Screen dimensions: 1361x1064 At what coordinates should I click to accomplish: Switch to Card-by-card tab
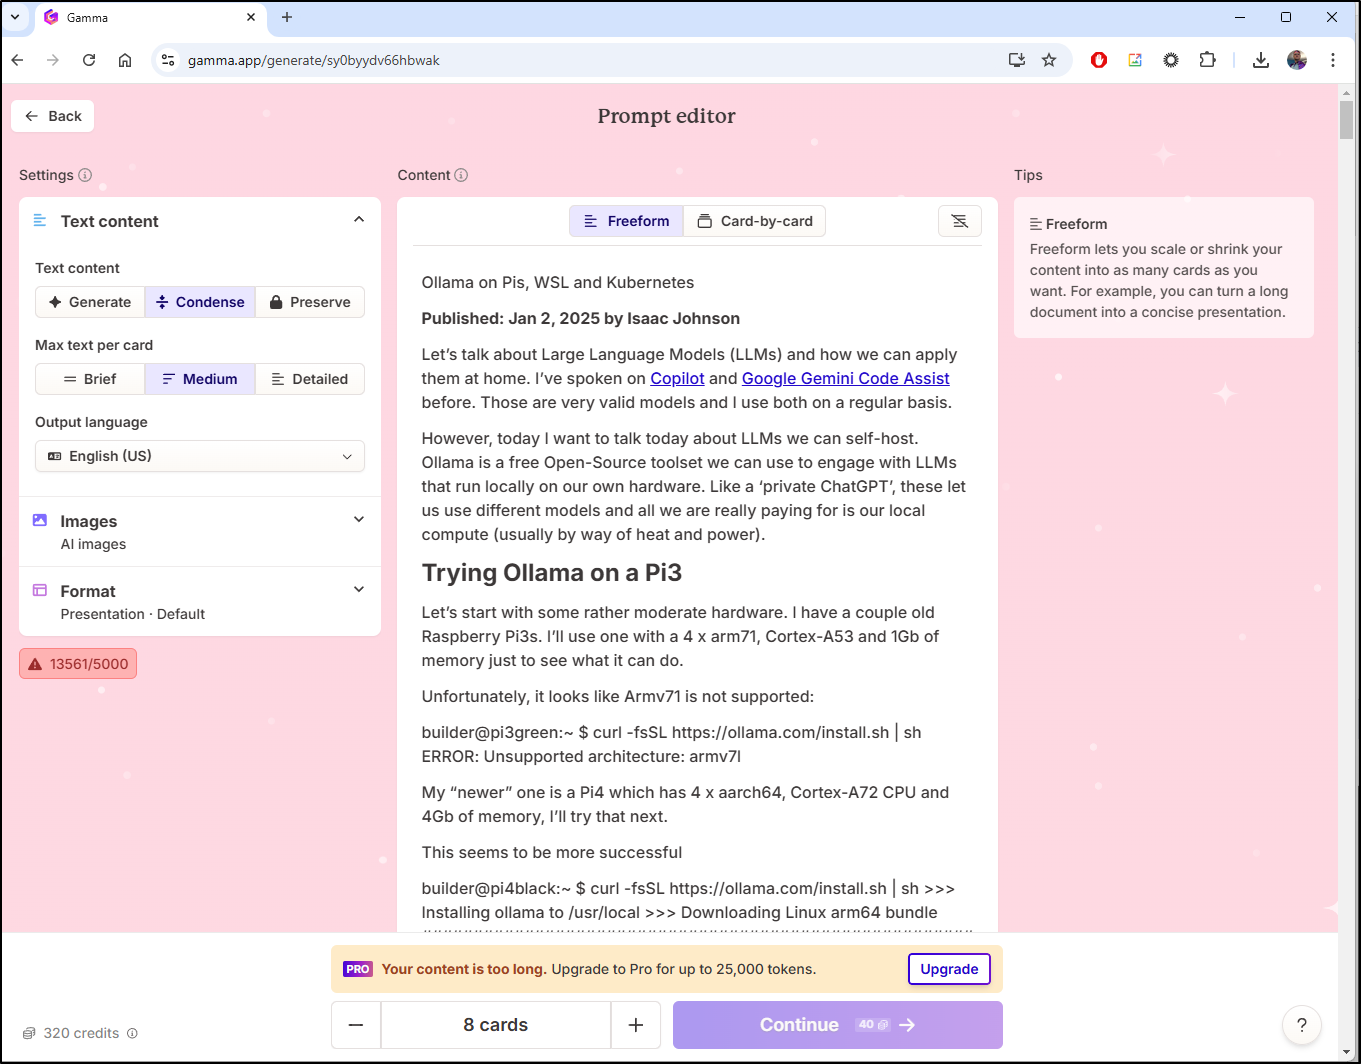[x=755, y=221]
